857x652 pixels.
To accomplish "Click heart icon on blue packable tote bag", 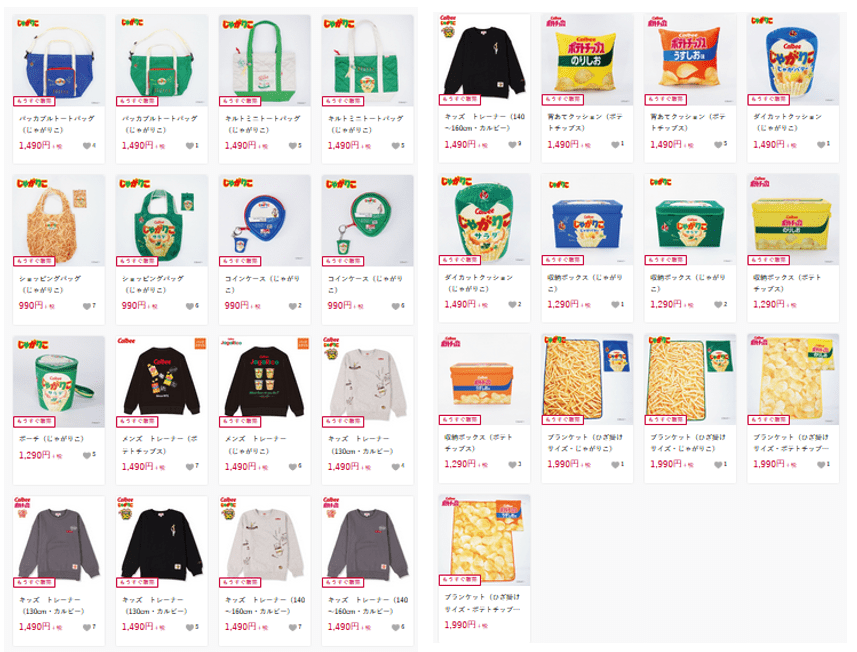I will [x=86, y=146].
